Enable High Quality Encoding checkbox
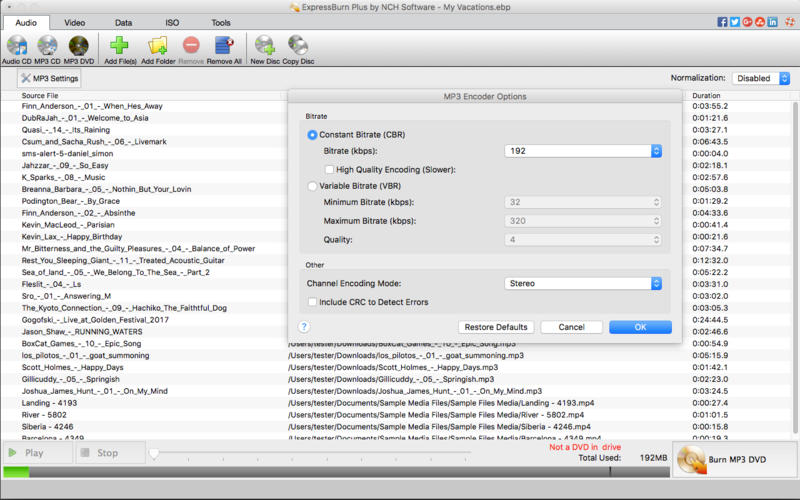This screenshot has height=500, width=800. tap(330, 169)
